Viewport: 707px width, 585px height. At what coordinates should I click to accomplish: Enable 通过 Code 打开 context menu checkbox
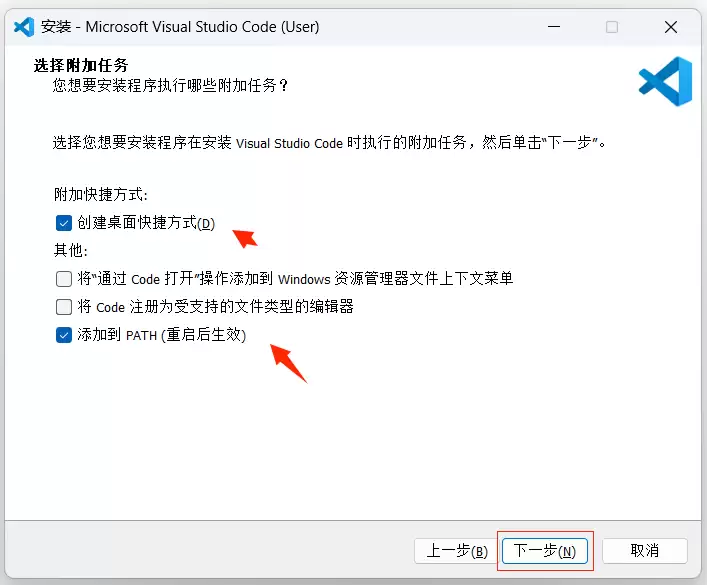point(64,279)
